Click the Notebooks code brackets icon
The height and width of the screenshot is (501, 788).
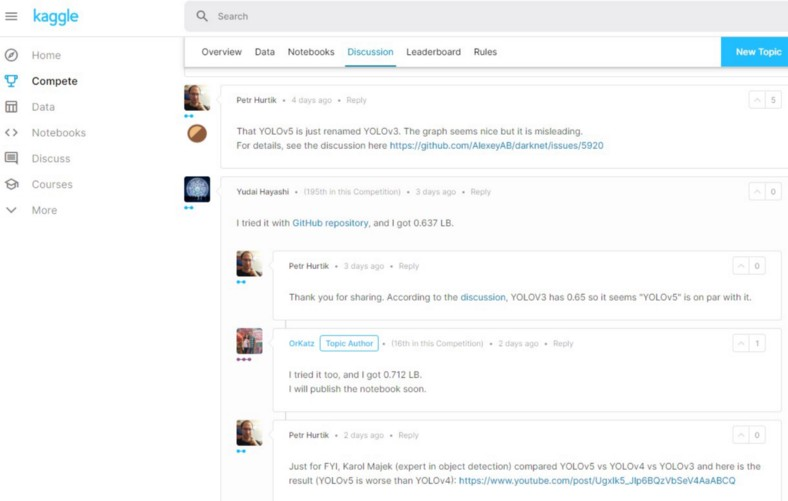11,133
